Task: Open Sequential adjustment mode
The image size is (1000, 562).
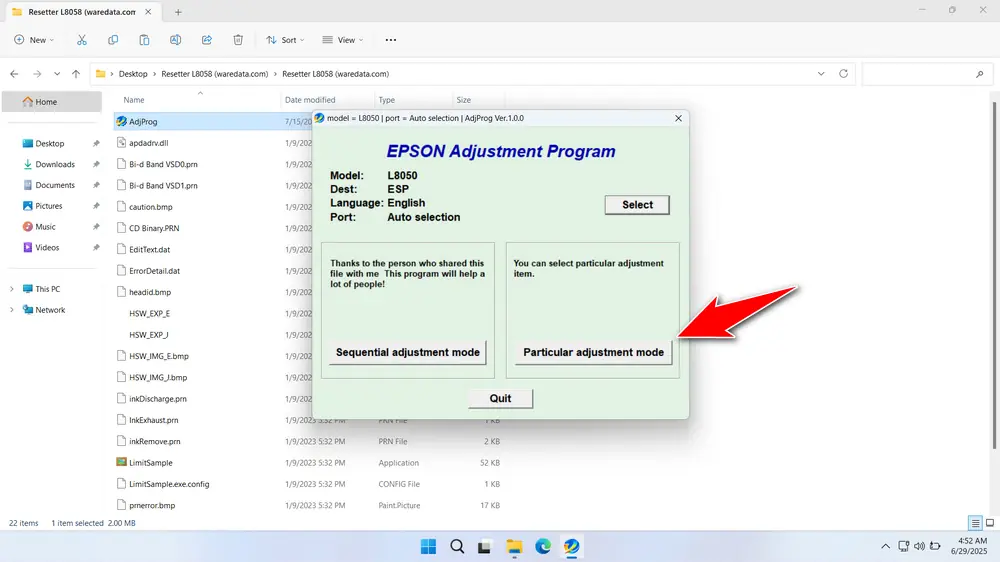Action: point(408,352)
